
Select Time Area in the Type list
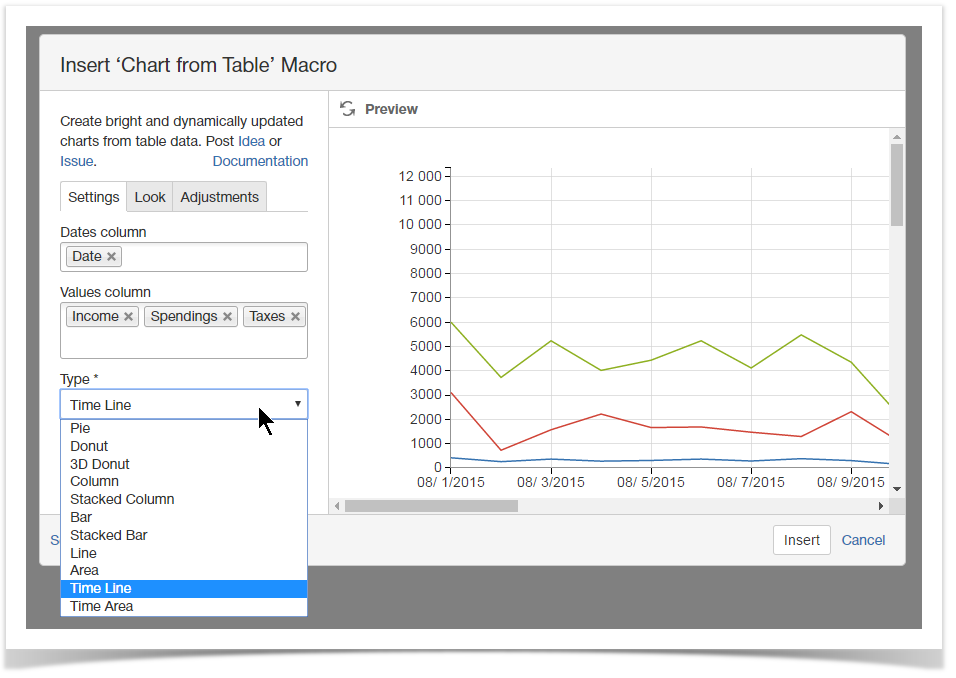101,606
